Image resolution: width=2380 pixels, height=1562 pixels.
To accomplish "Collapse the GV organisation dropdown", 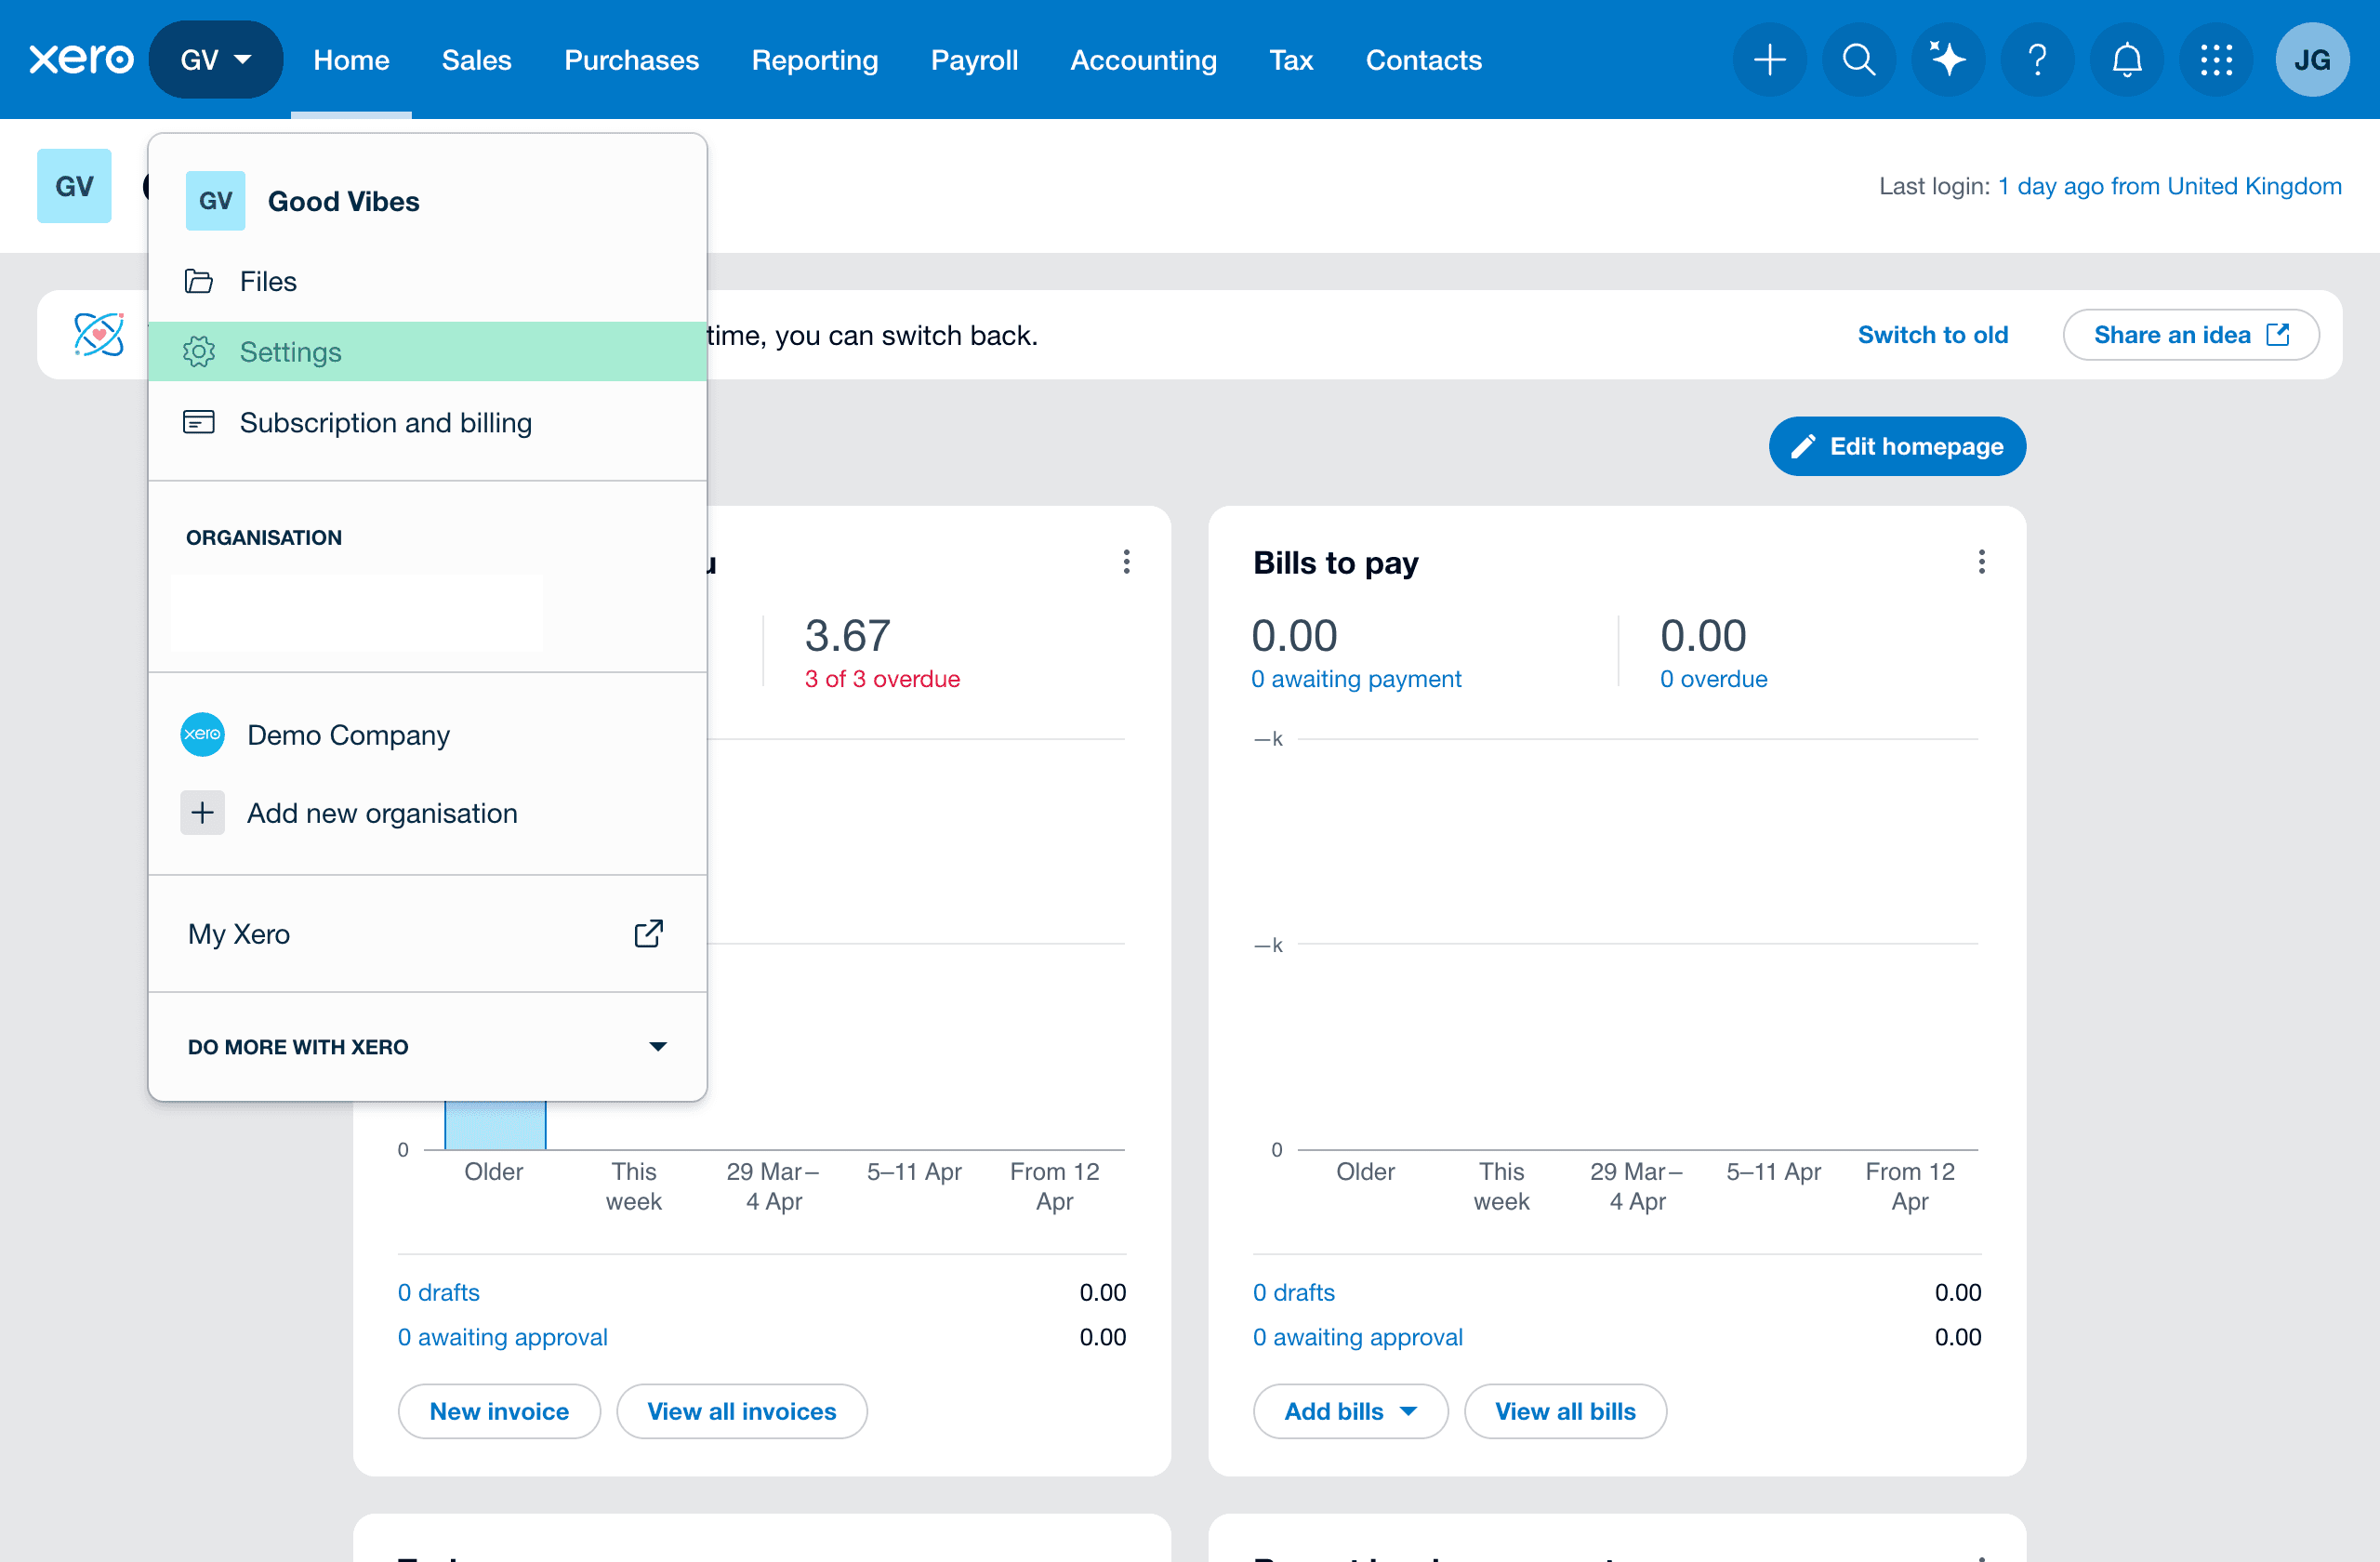I will point(215,60).
